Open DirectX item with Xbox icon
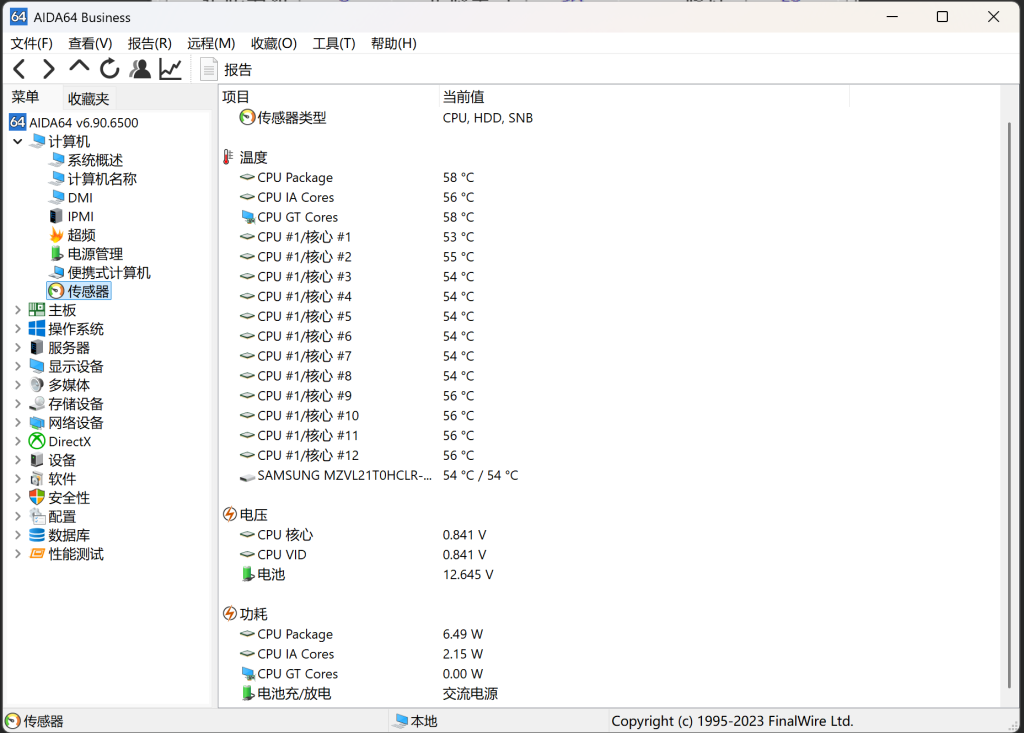 [x=69, y=441]
